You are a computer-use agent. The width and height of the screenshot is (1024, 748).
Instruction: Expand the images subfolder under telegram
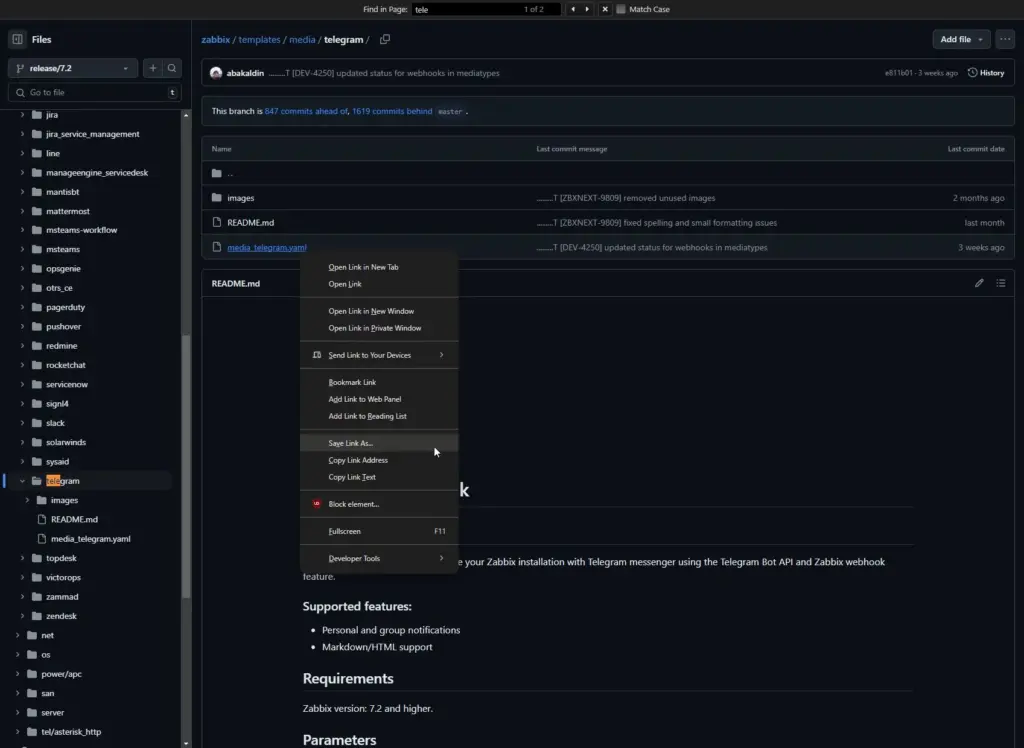27,500
